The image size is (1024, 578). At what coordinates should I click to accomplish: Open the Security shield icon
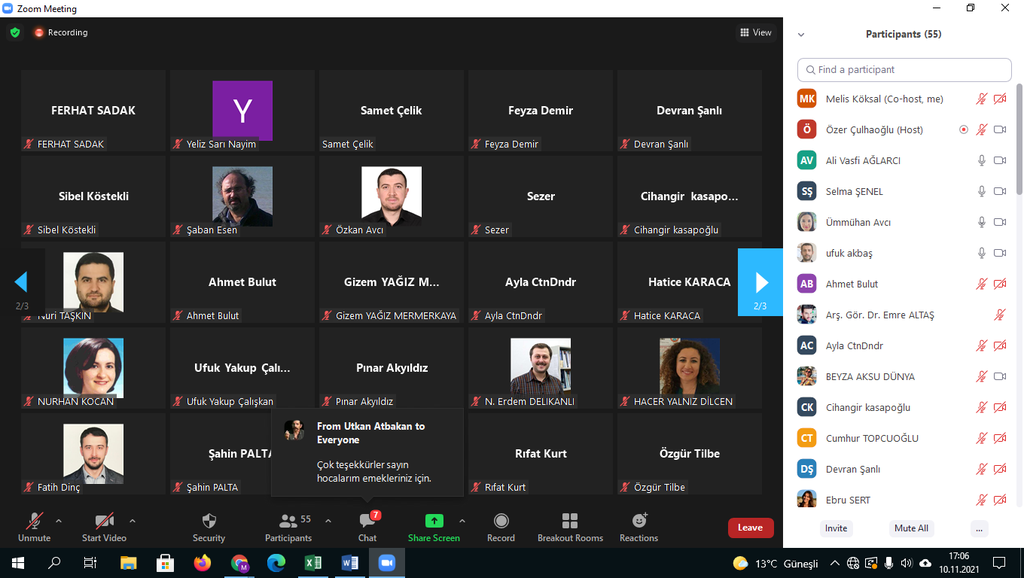209,521
